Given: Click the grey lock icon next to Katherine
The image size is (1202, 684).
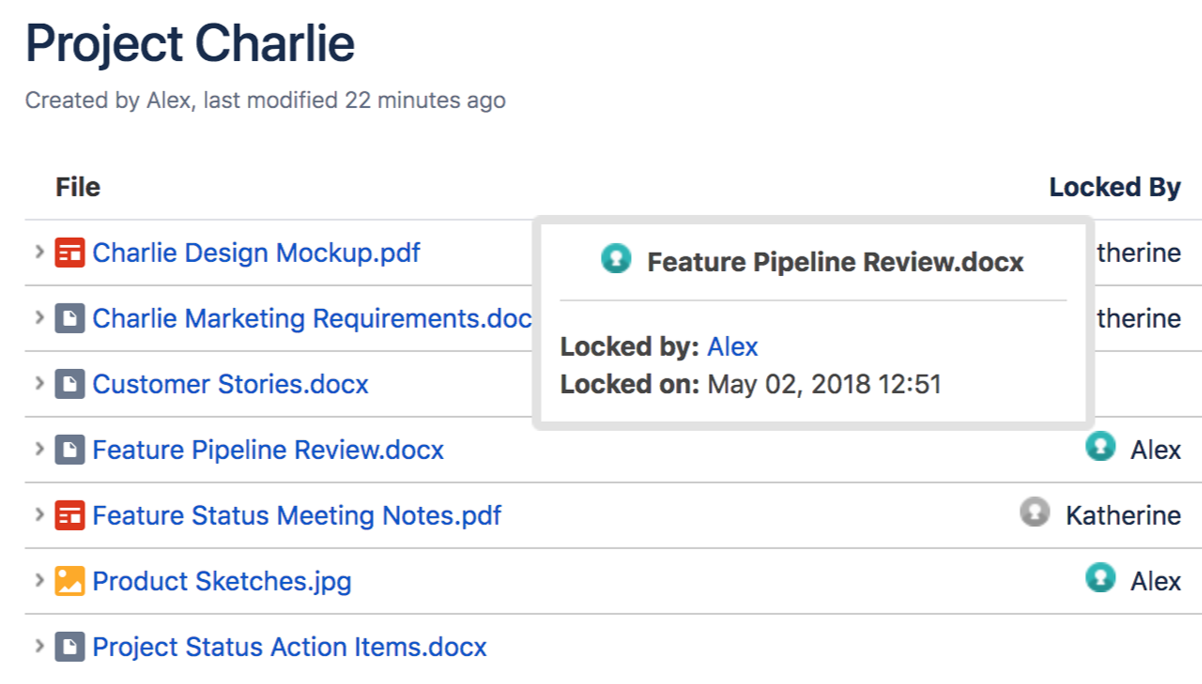Looking at the screenshot, I should pos(1035,513).
